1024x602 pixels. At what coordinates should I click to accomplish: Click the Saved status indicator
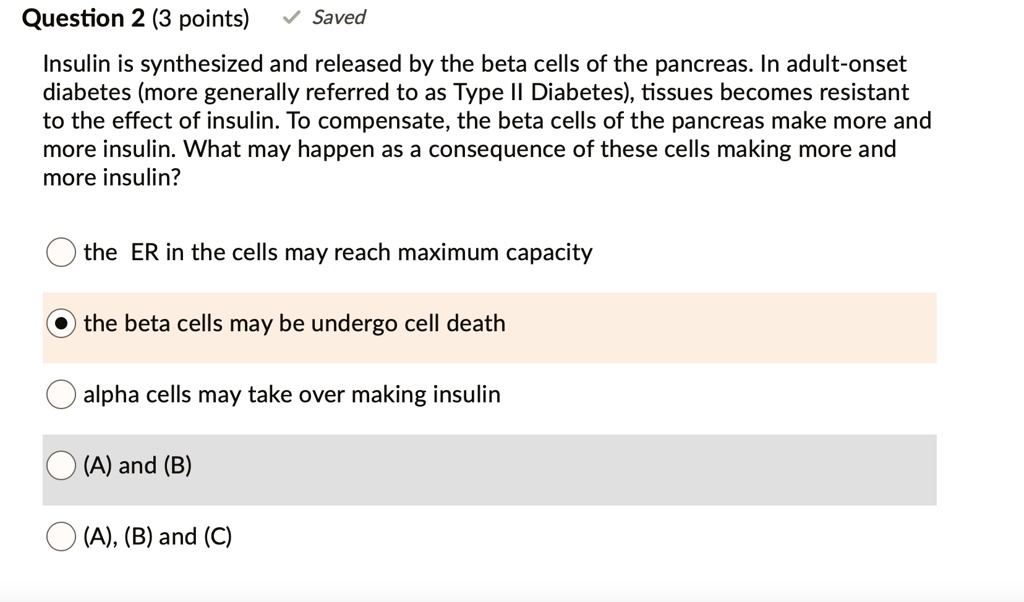[x=325, y=17]
